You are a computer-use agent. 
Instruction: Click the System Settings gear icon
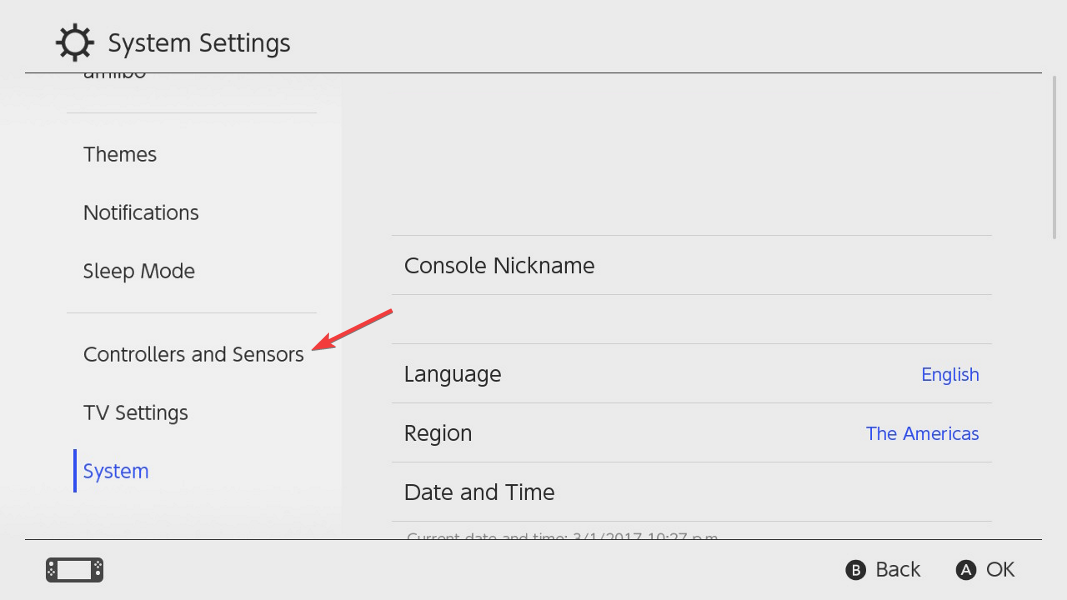[73, 43]
